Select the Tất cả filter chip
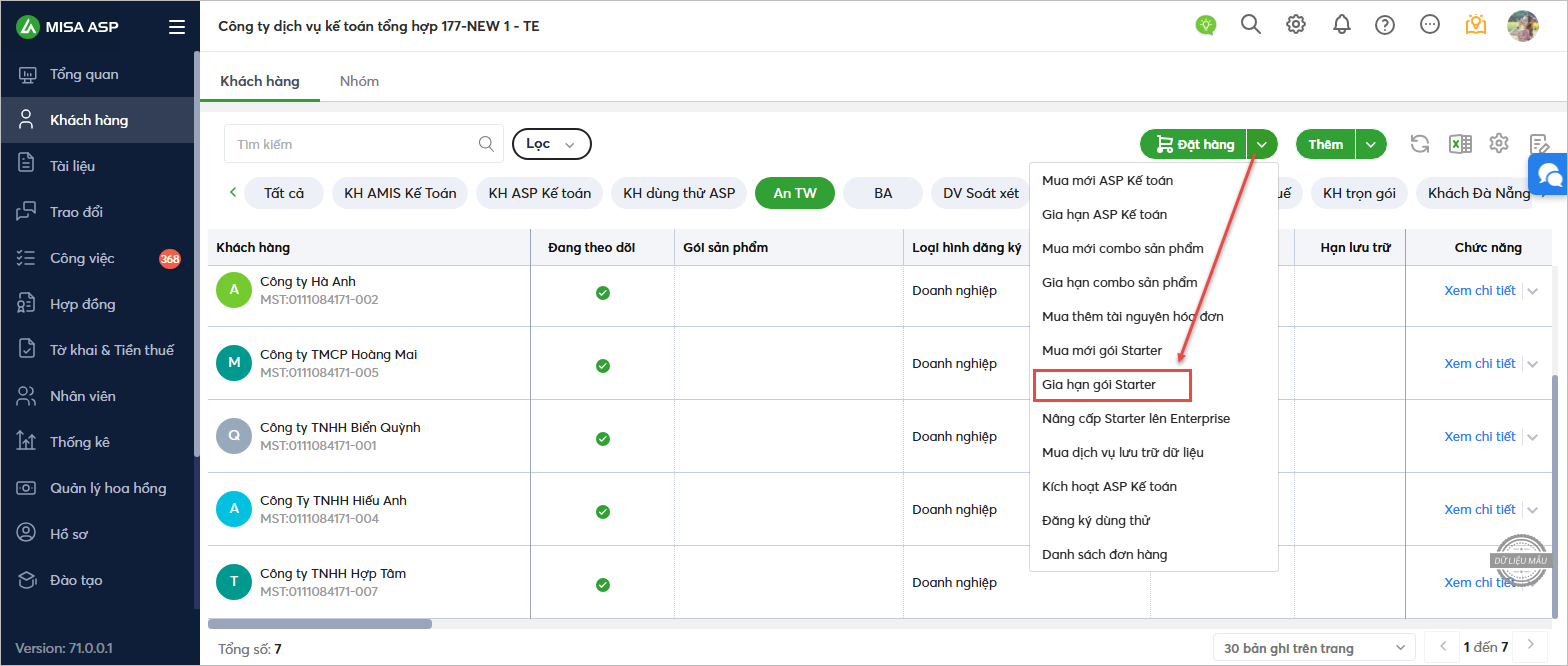 284,193
